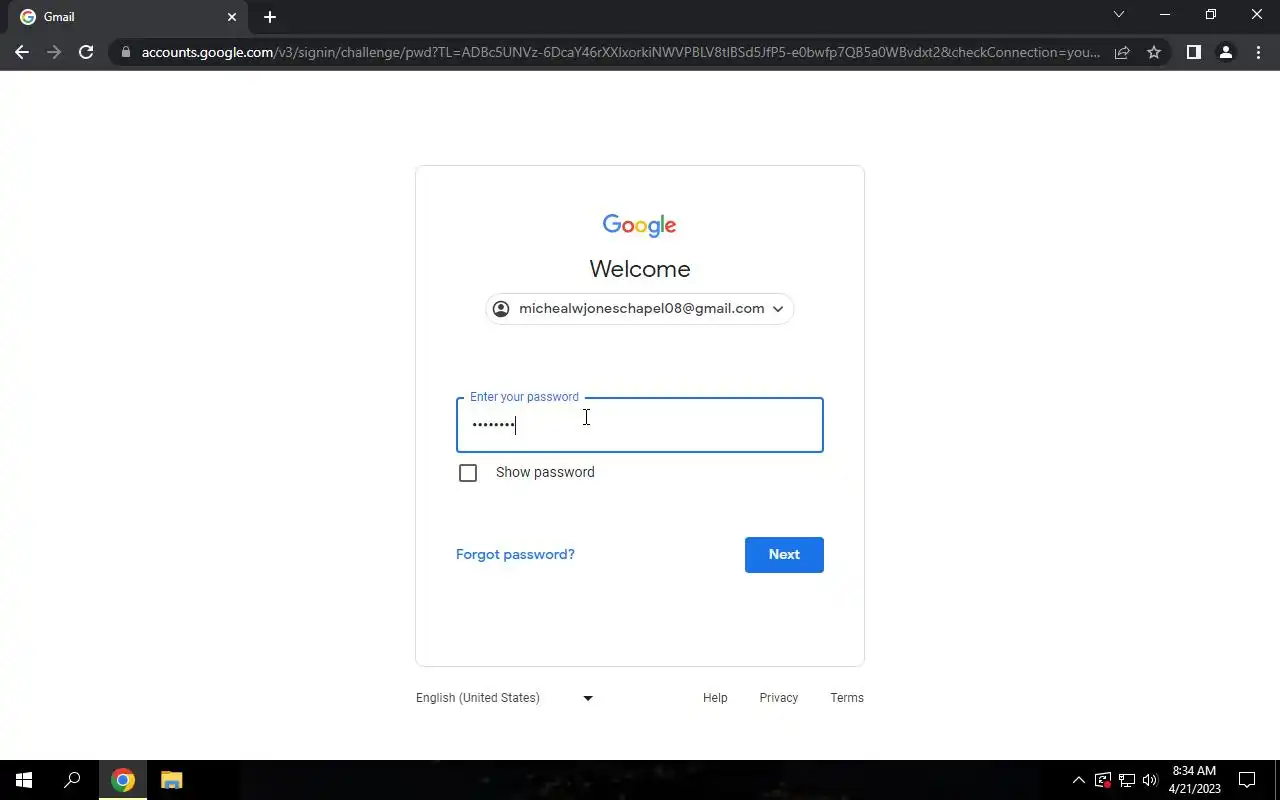Click the browser forward arrow
Screen dimensions: 1280x800
point(54,52)
